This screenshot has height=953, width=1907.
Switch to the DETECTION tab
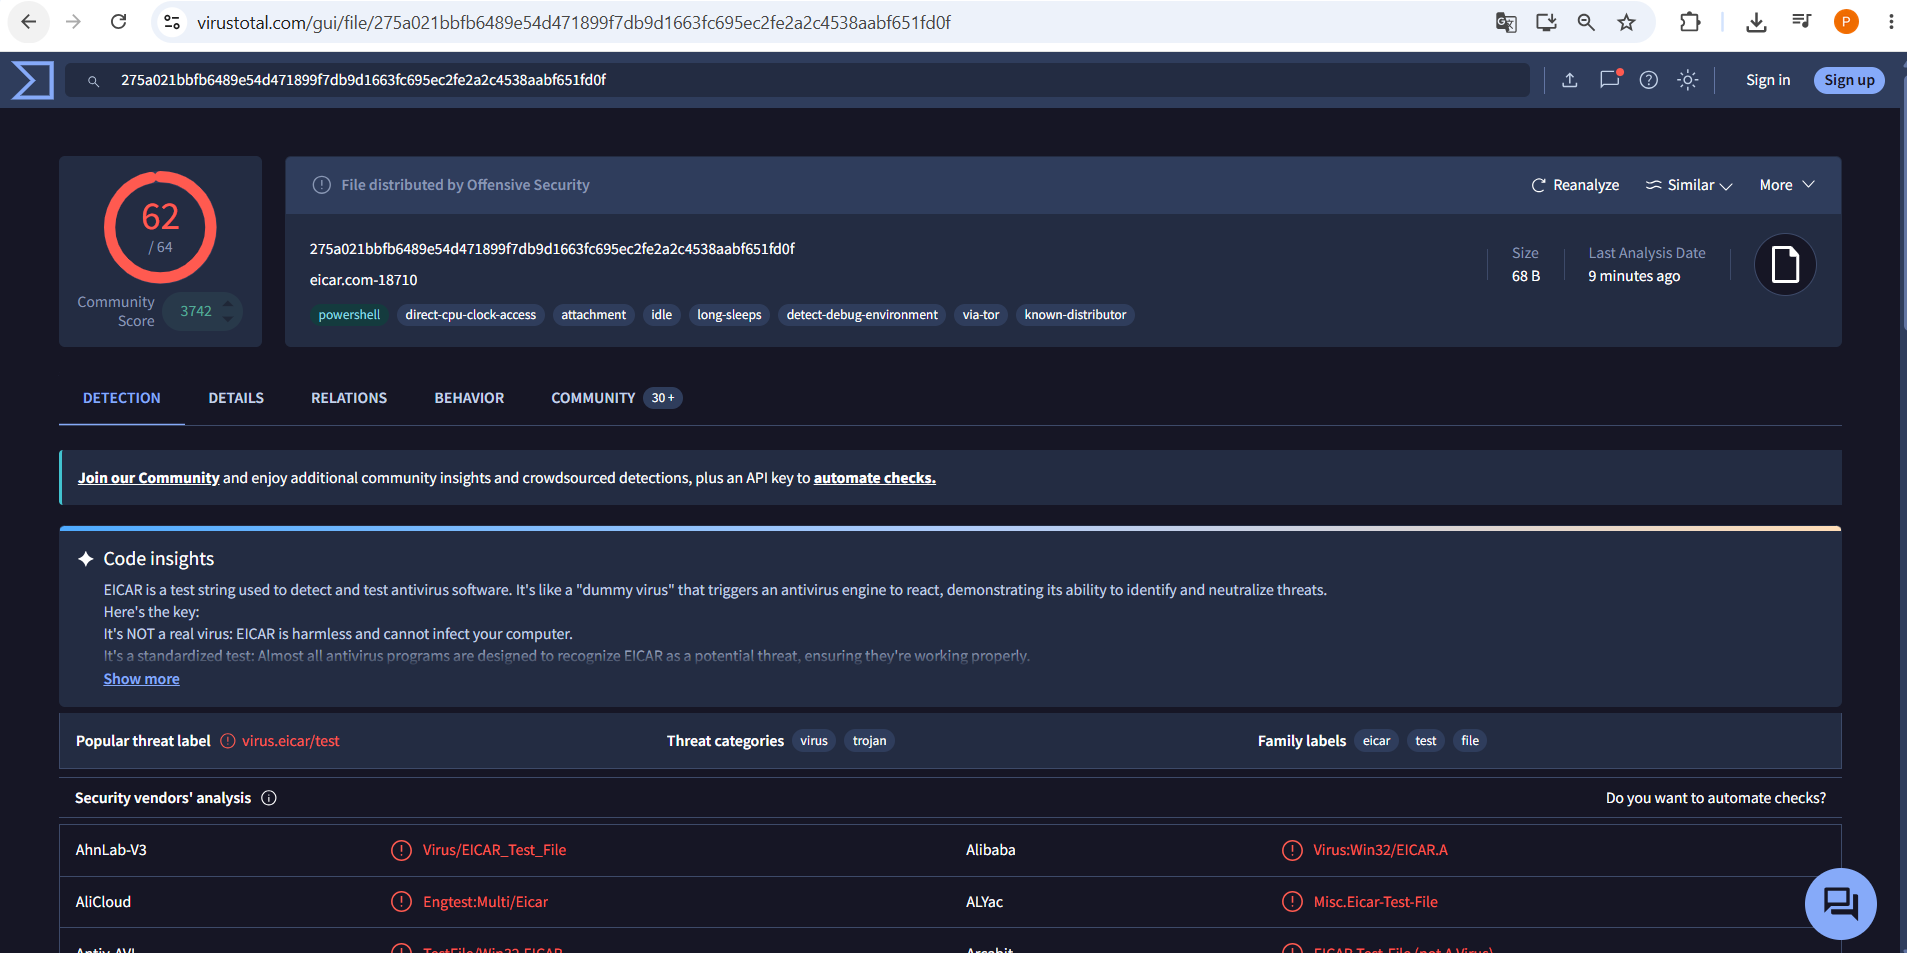point(122,398)
